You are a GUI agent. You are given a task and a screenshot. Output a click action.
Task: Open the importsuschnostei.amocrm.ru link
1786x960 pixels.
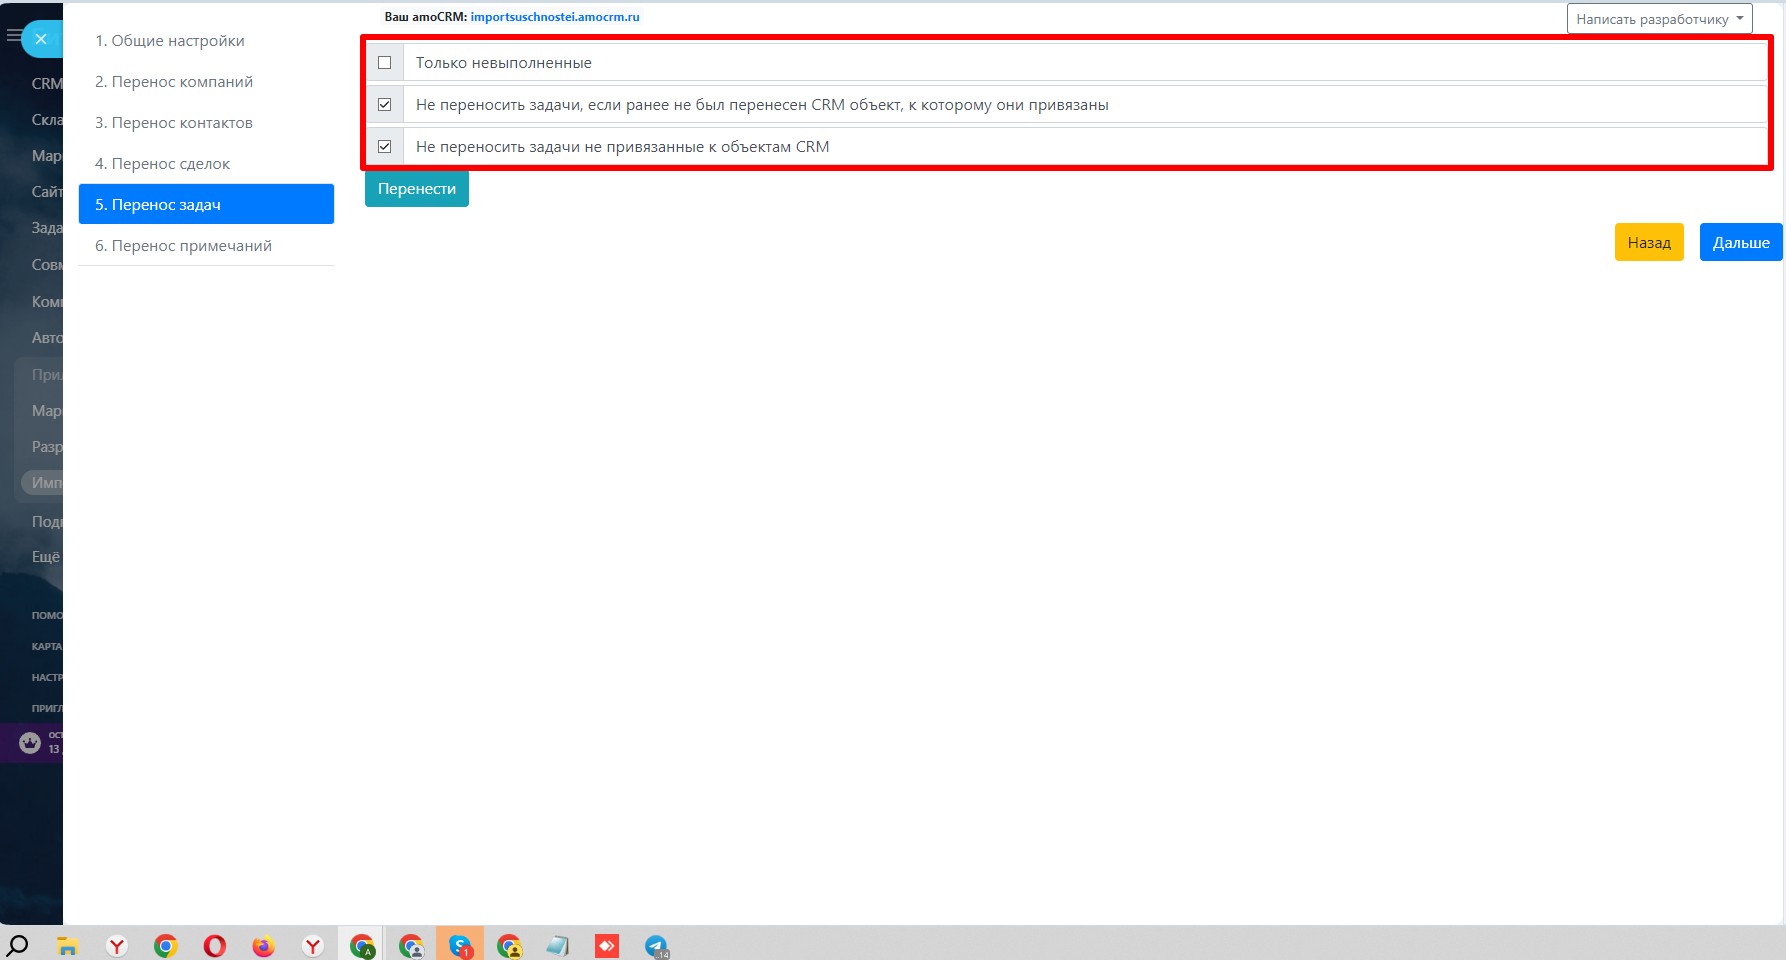tap(555, 17)
